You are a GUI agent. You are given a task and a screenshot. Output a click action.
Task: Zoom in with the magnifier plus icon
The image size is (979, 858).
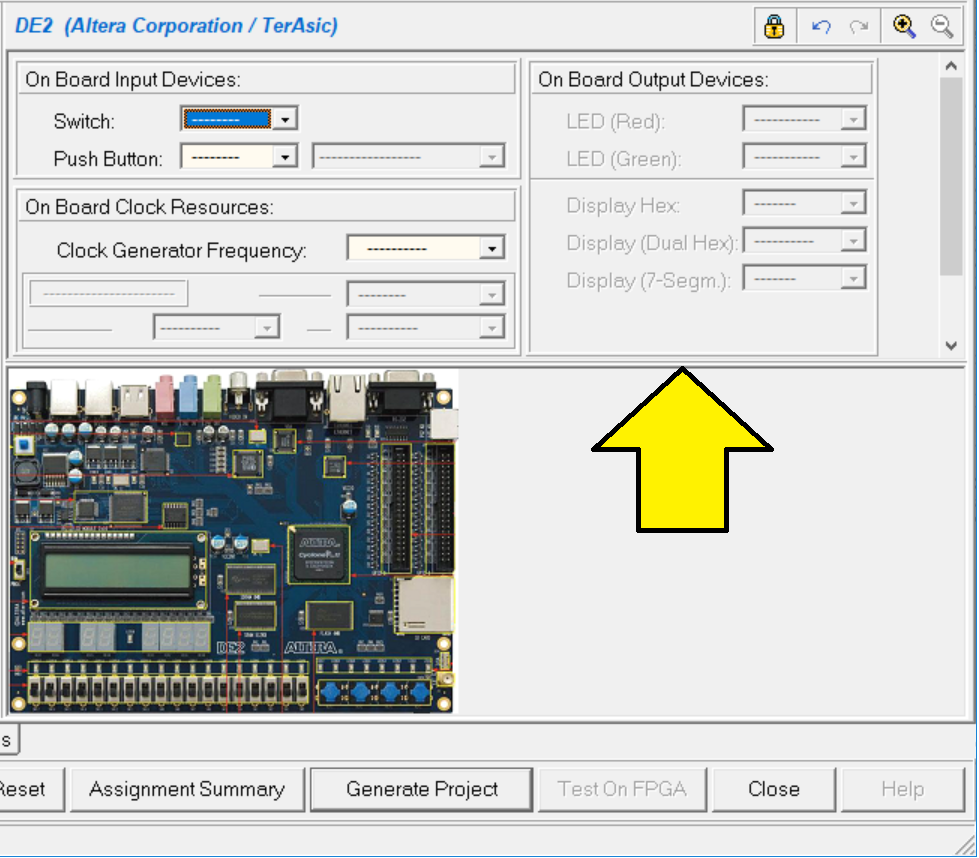coord(903,27)
